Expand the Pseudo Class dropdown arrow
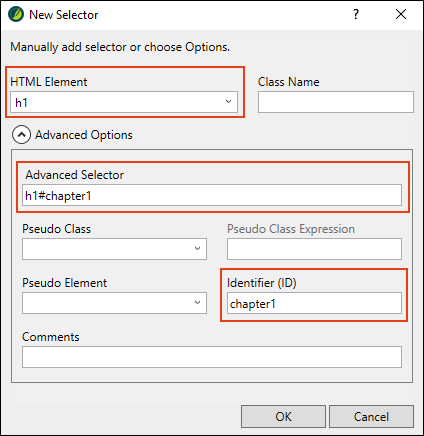Screen dimensions: 424x436 pos(197,249)
